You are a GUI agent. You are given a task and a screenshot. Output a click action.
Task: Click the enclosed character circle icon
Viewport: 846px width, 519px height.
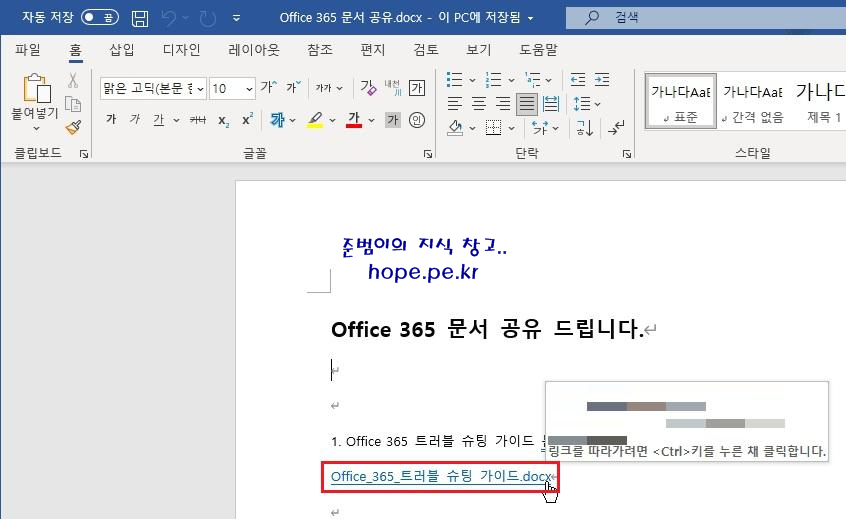(417, 120)
